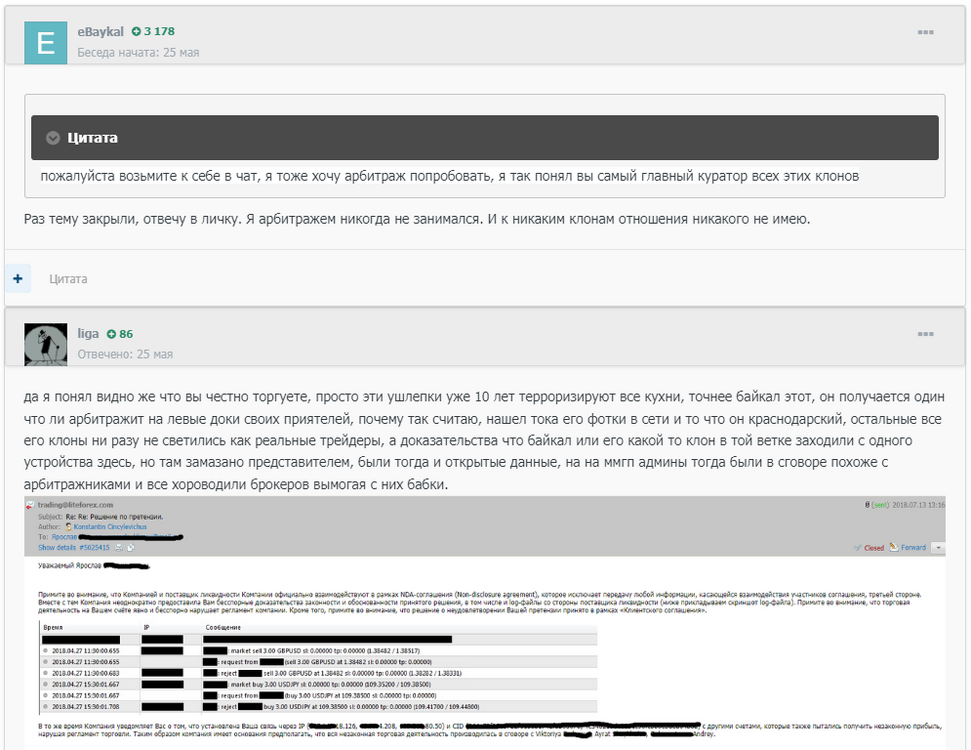Image resolution: width=971 pixels, height=750 pixels.
Task: Click the Цитата reply link under eBaykal's post
Action: point(68,279)
